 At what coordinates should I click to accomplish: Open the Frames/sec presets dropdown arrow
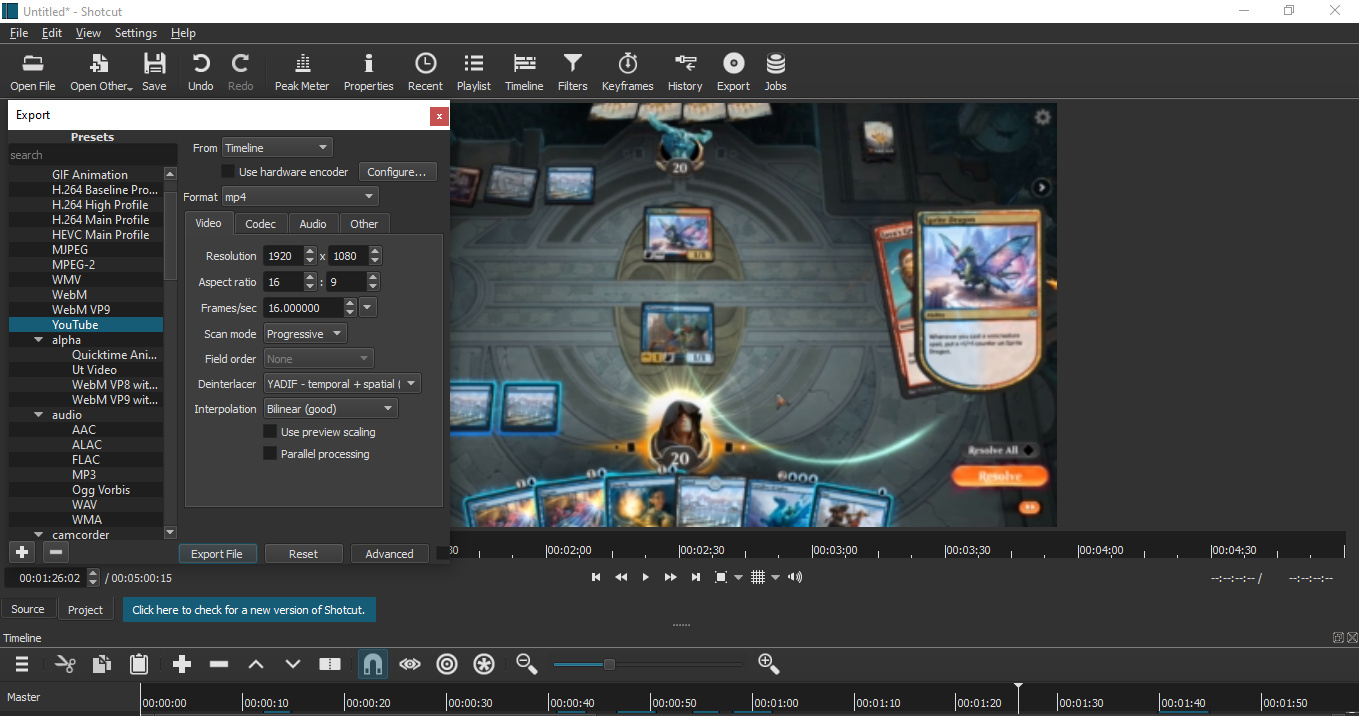point(368,308)
